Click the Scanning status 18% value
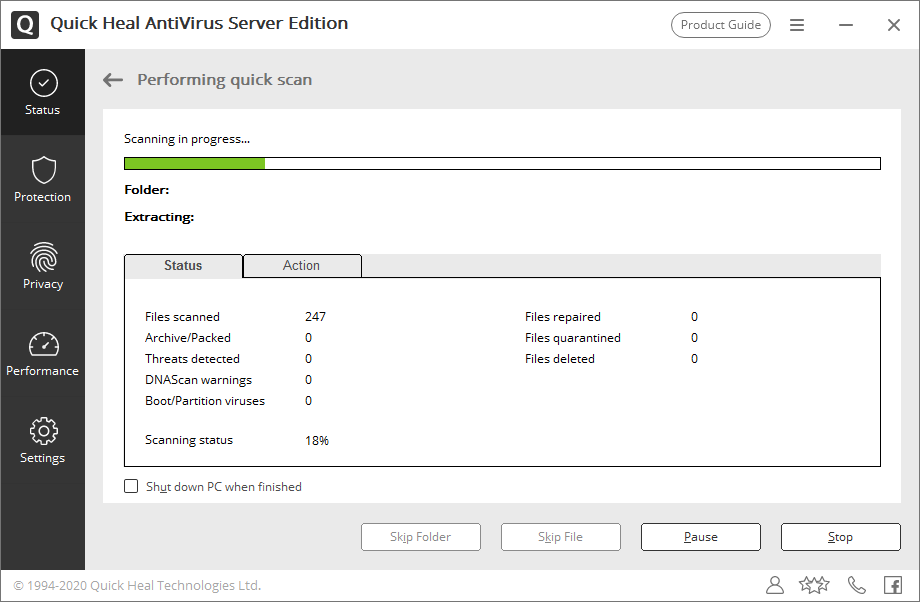Image resolution: width=920 pixels, height=602 pixels. coord(317,441)
